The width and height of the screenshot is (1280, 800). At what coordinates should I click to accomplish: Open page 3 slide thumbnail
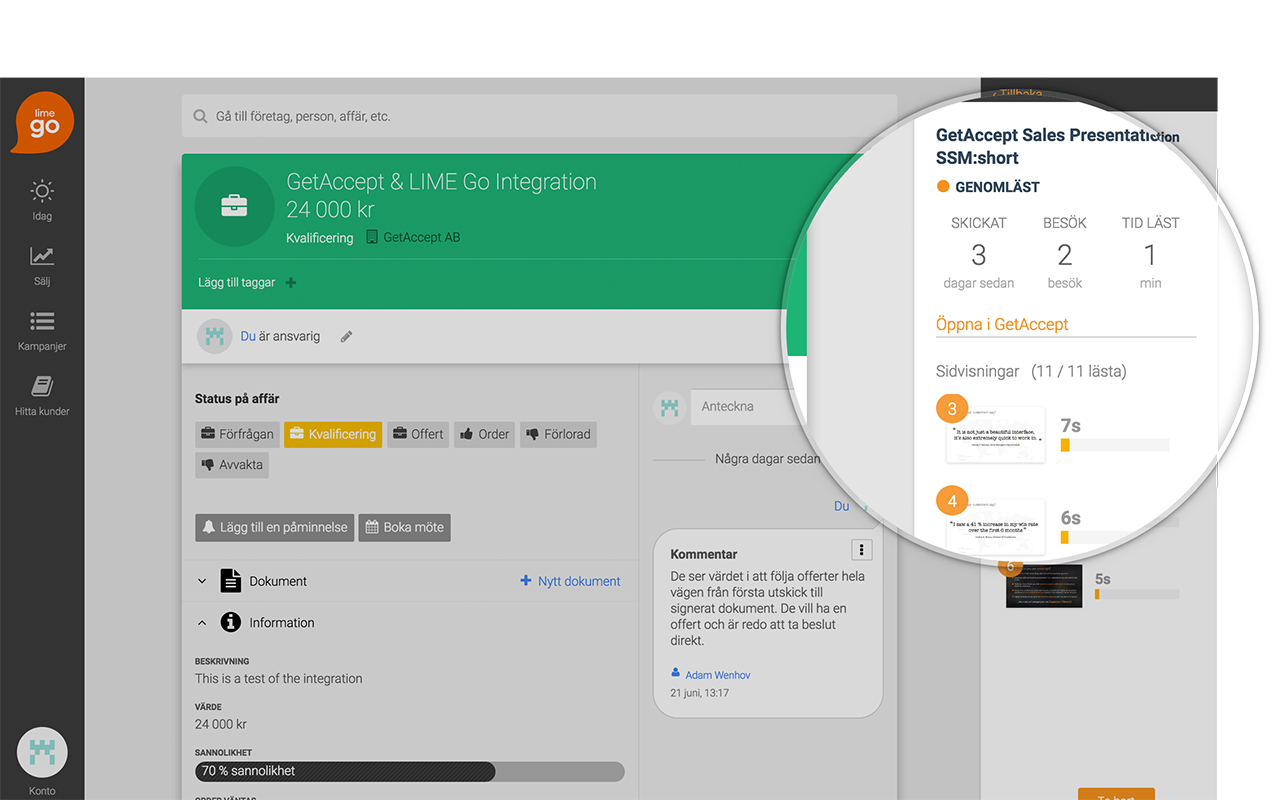(996, 435)
